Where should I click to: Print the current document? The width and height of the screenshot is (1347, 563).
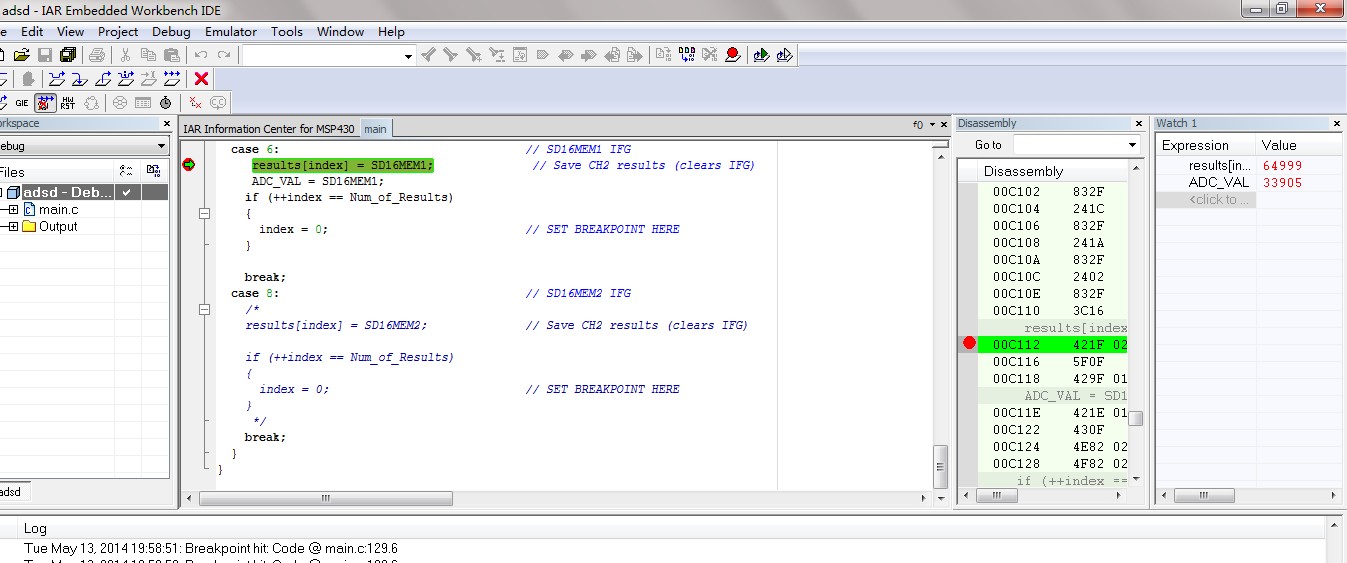97,55
